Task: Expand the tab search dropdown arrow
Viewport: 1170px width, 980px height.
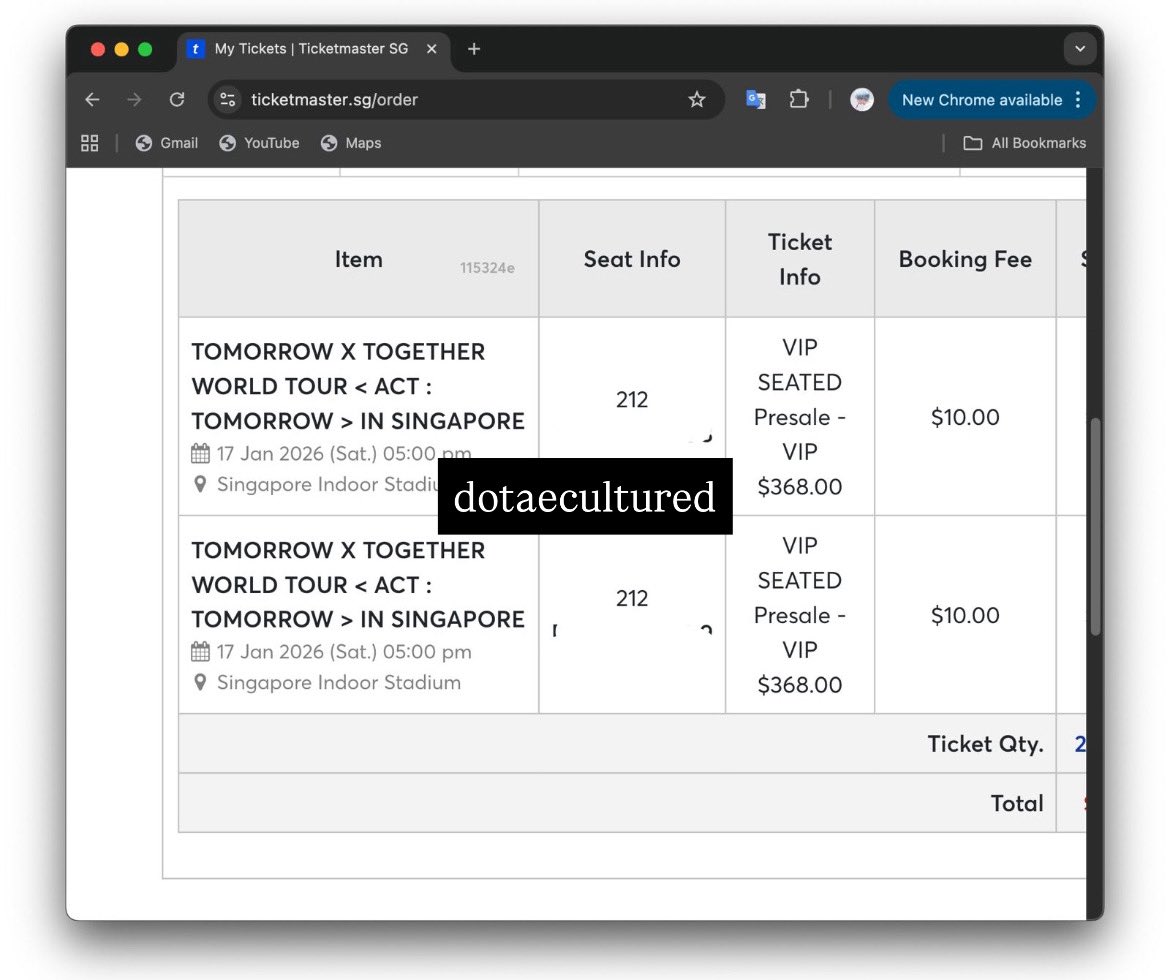Action: pos(1080,49)
